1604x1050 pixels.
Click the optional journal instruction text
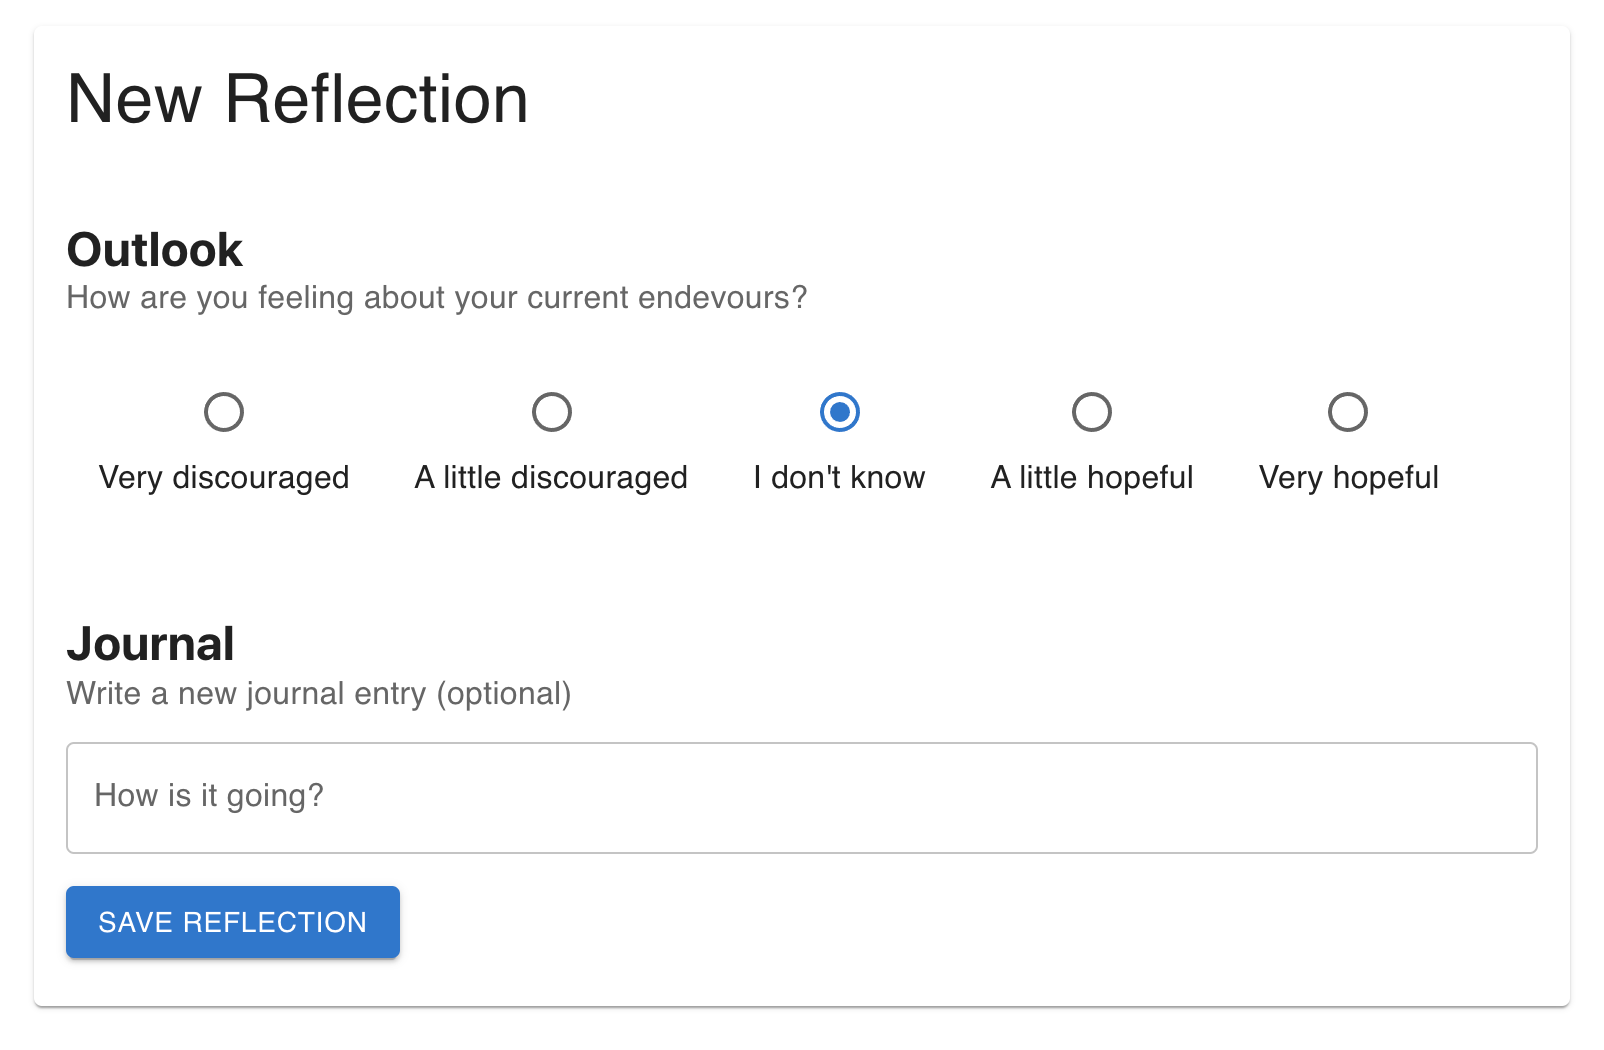pyautogui.click(x=319, y=693)
